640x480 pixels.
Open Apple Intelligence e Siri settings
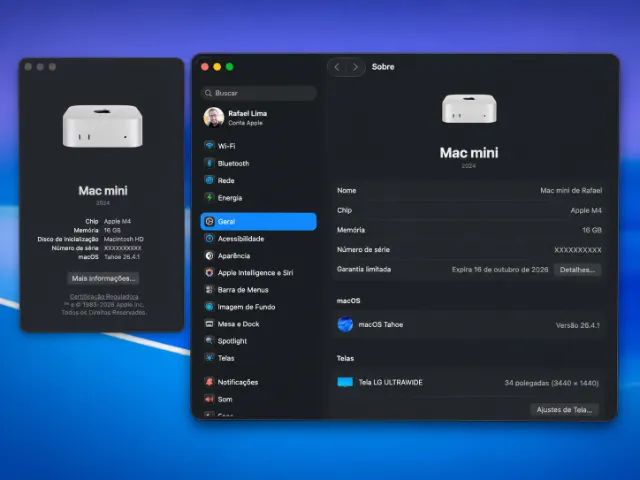pos(259,273)
